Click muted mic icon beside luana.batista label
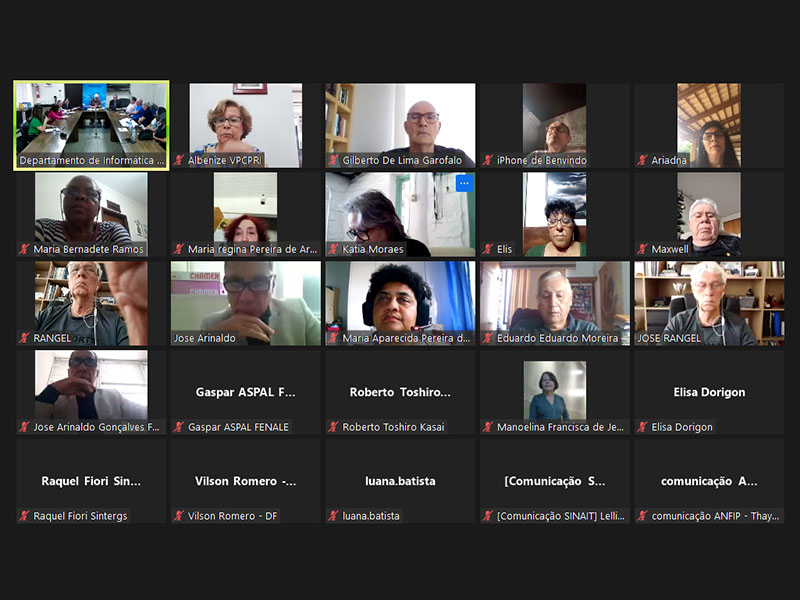The width and height of the screenshot is (800, 600). point(333,516)
